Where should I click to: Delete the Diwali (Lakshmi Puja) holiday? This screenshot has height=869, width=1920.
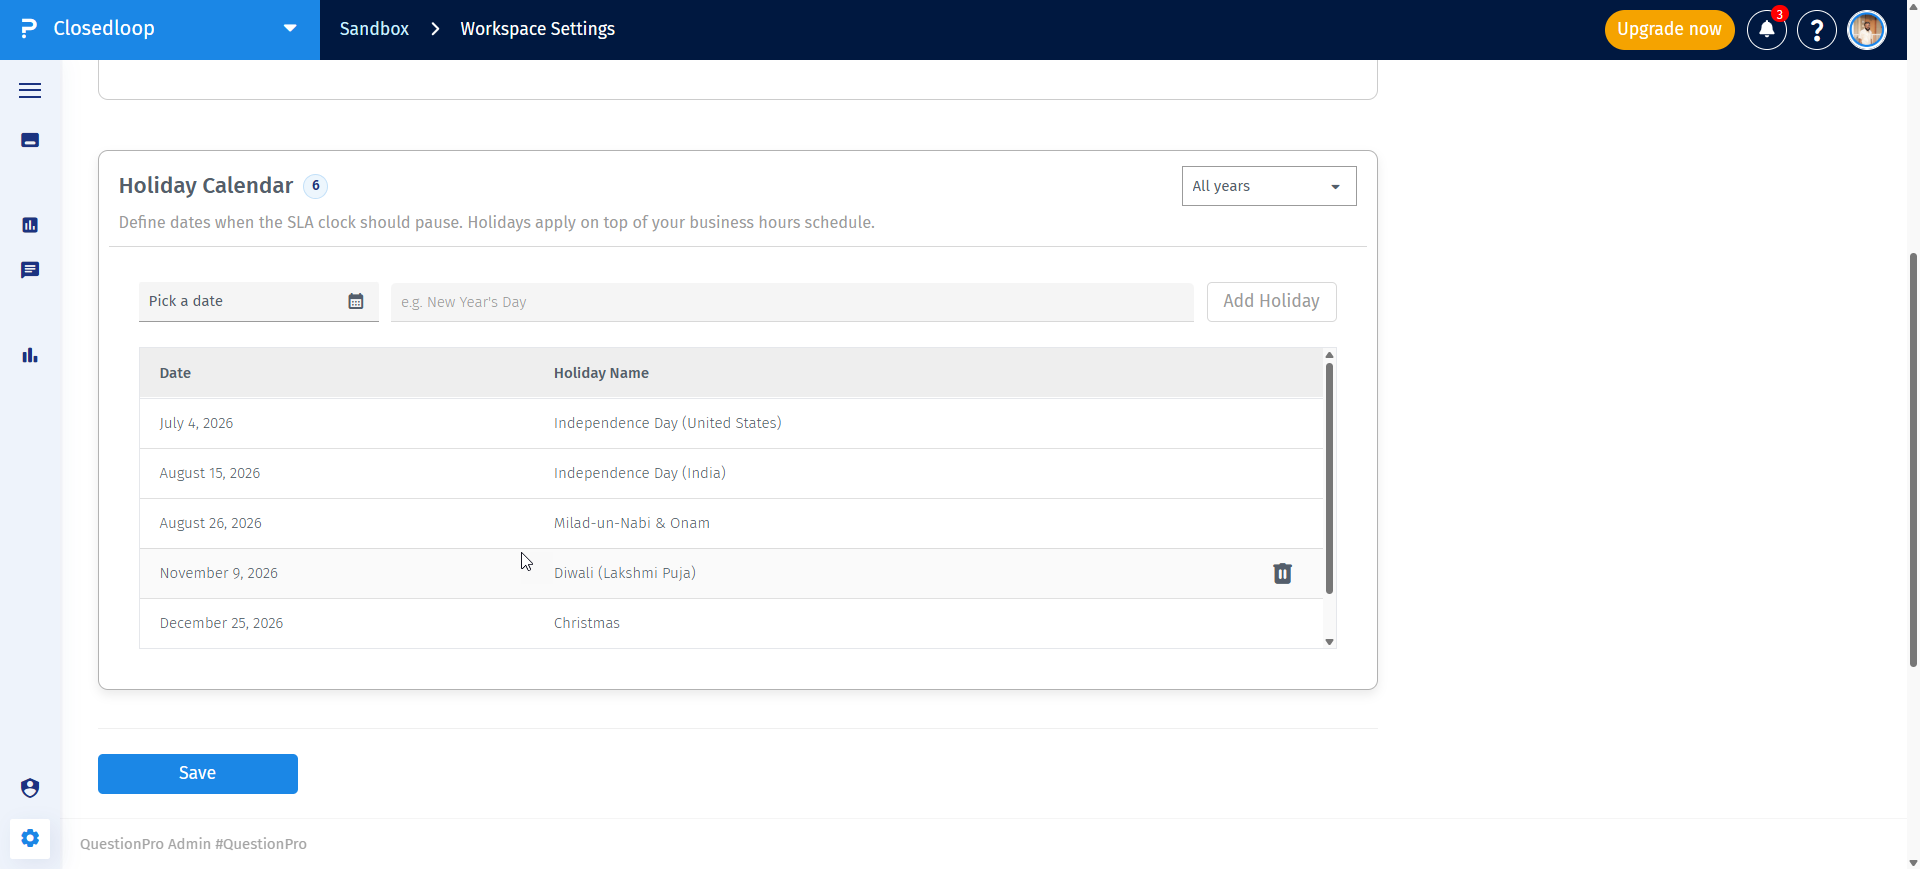click(x=1282, y=573)
